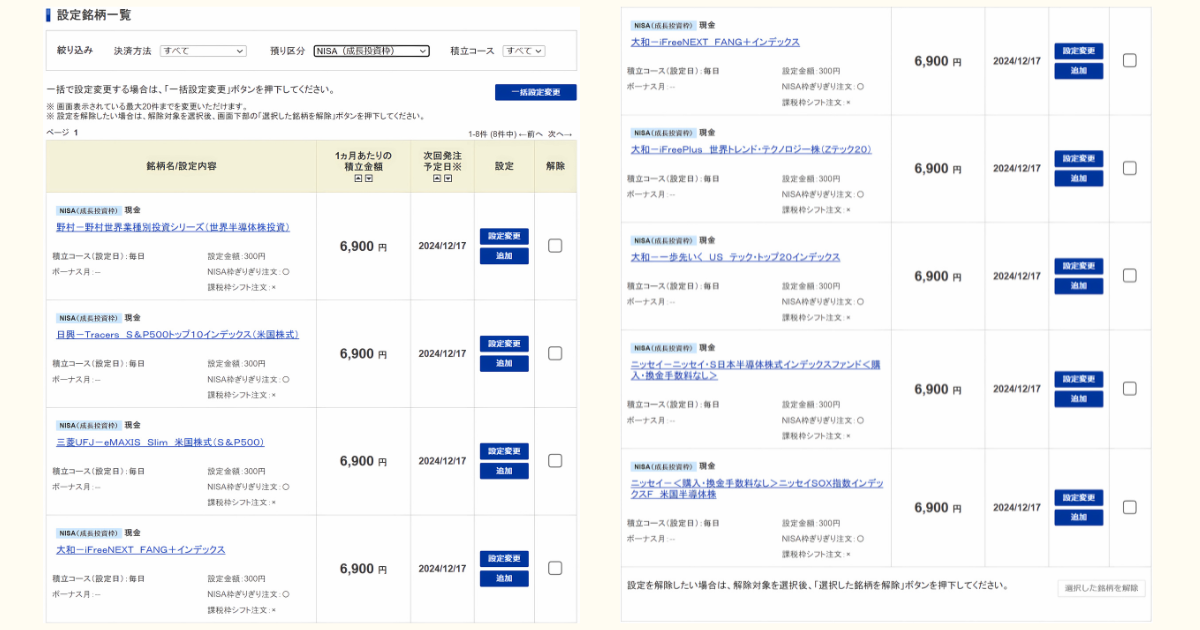Click descending sort icon under 積立金額 column
This screenshot has width=1200, height=630.
point(369,178)
